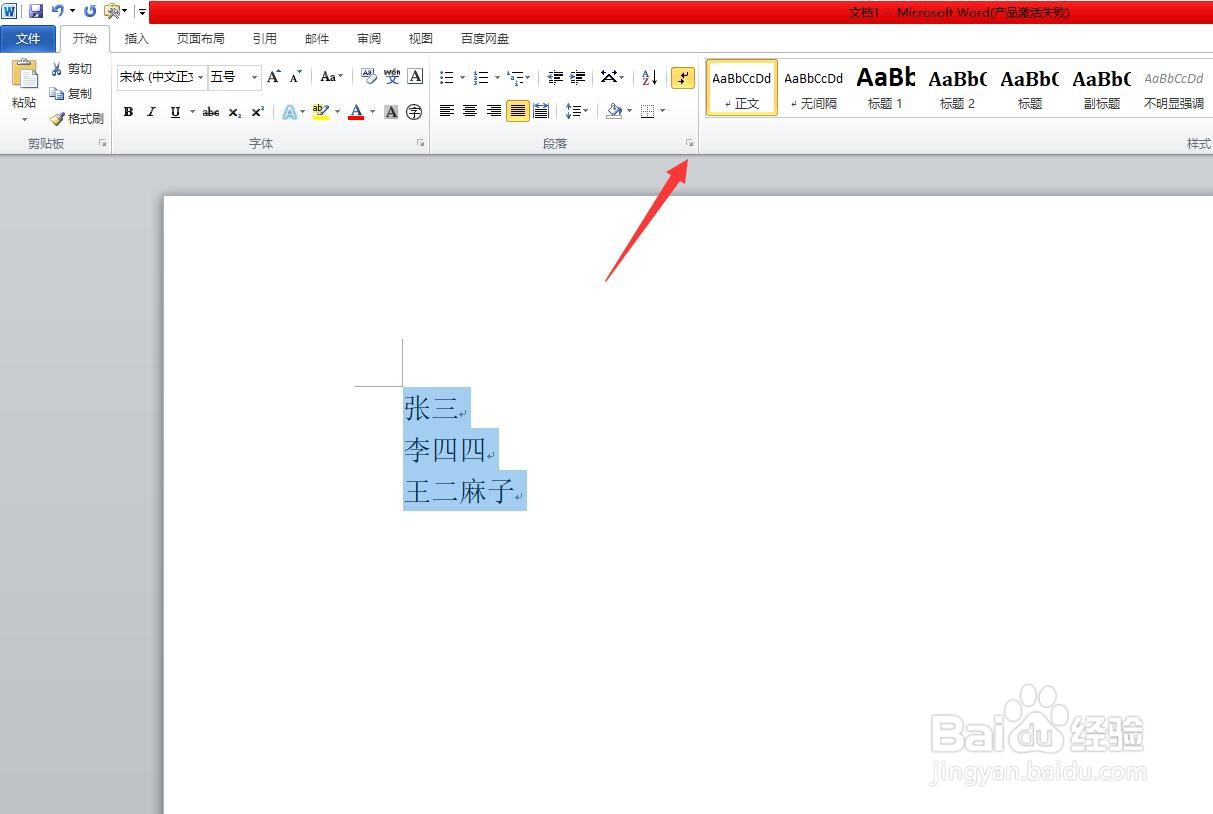Customize the quick access toolbar
This screenshot has height=814, width=1213.
[x=142, y=12]
